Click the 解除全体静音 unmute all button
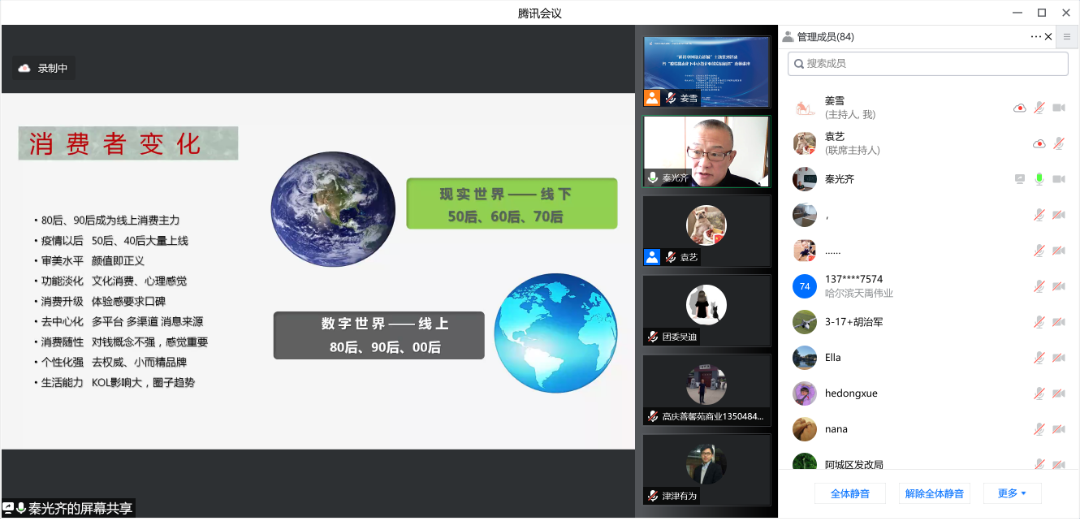This screenshot has height=519, width=1080. pos(935,493)
